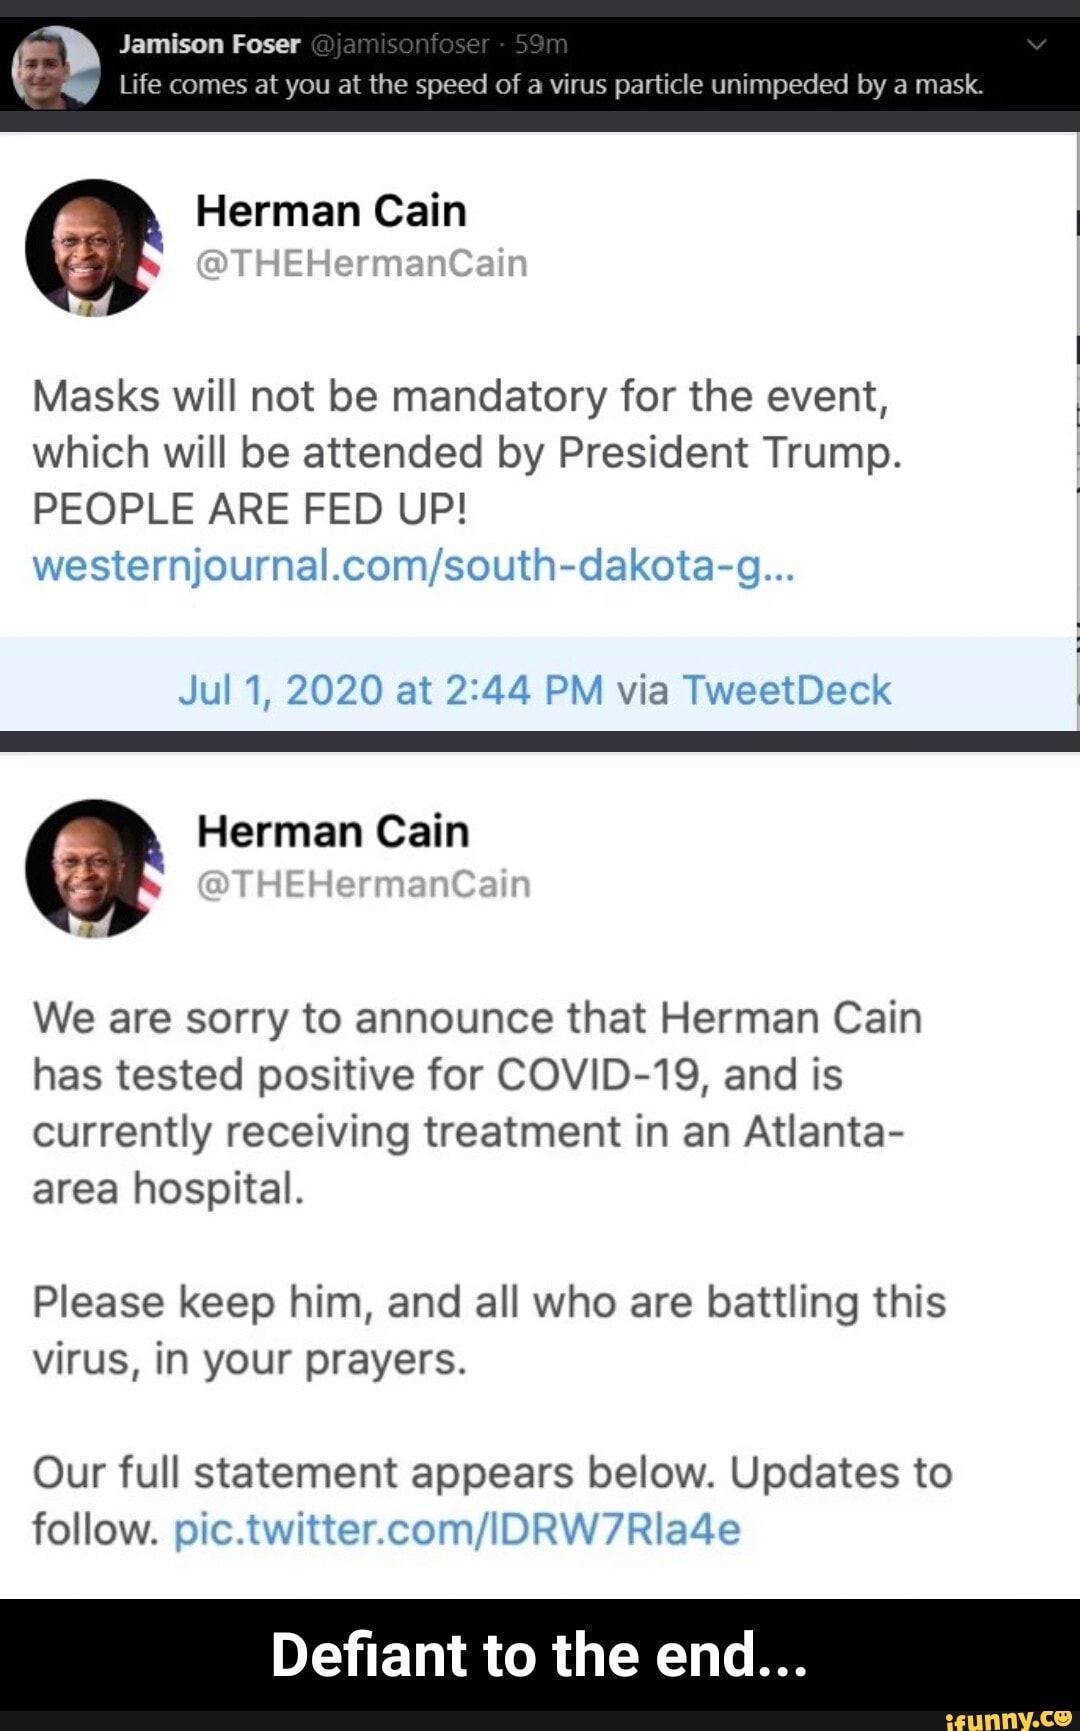Screen dimensions: 1080x1731
Task: Click the ifunny.co watermark logo
Action: click(x=1007, y=1718)
